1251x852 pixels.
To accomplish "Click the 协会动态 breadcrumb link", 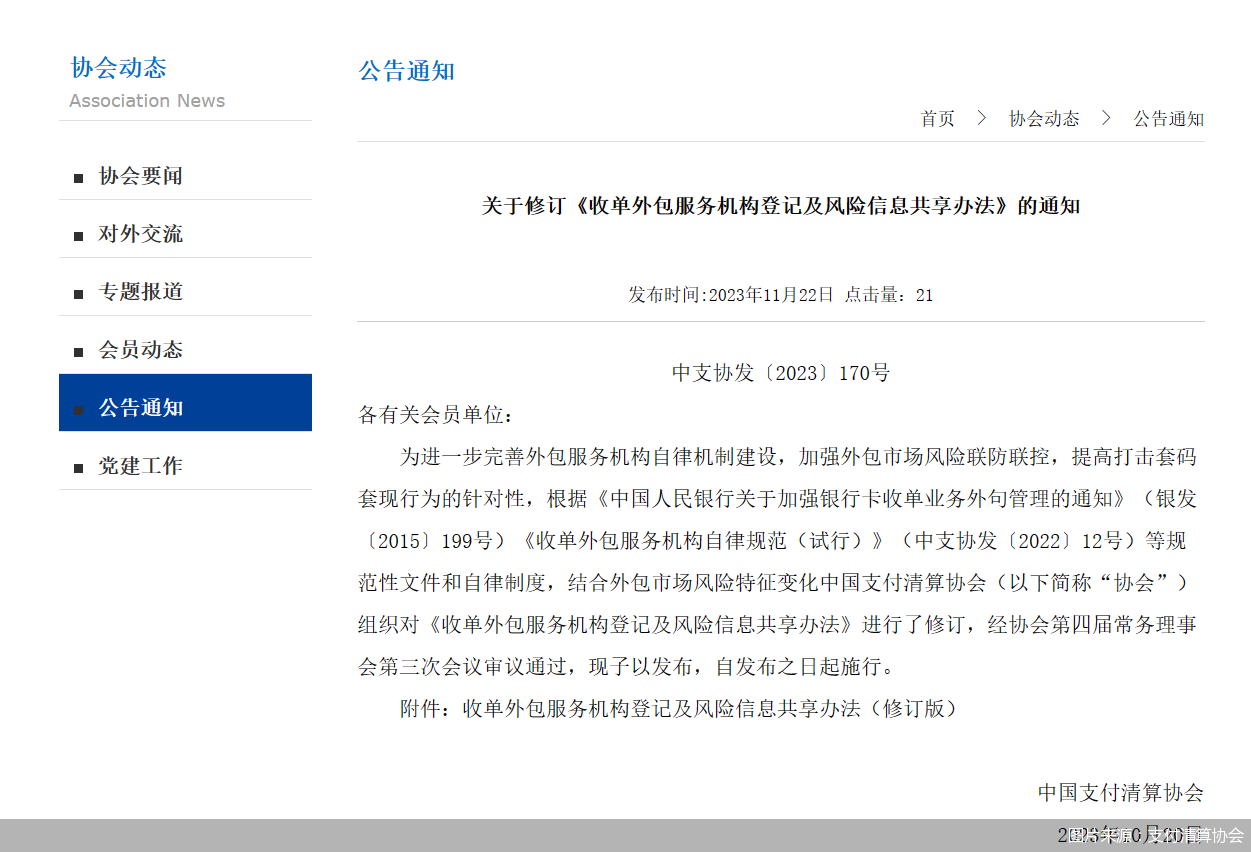I will (x=1043, y=118).
